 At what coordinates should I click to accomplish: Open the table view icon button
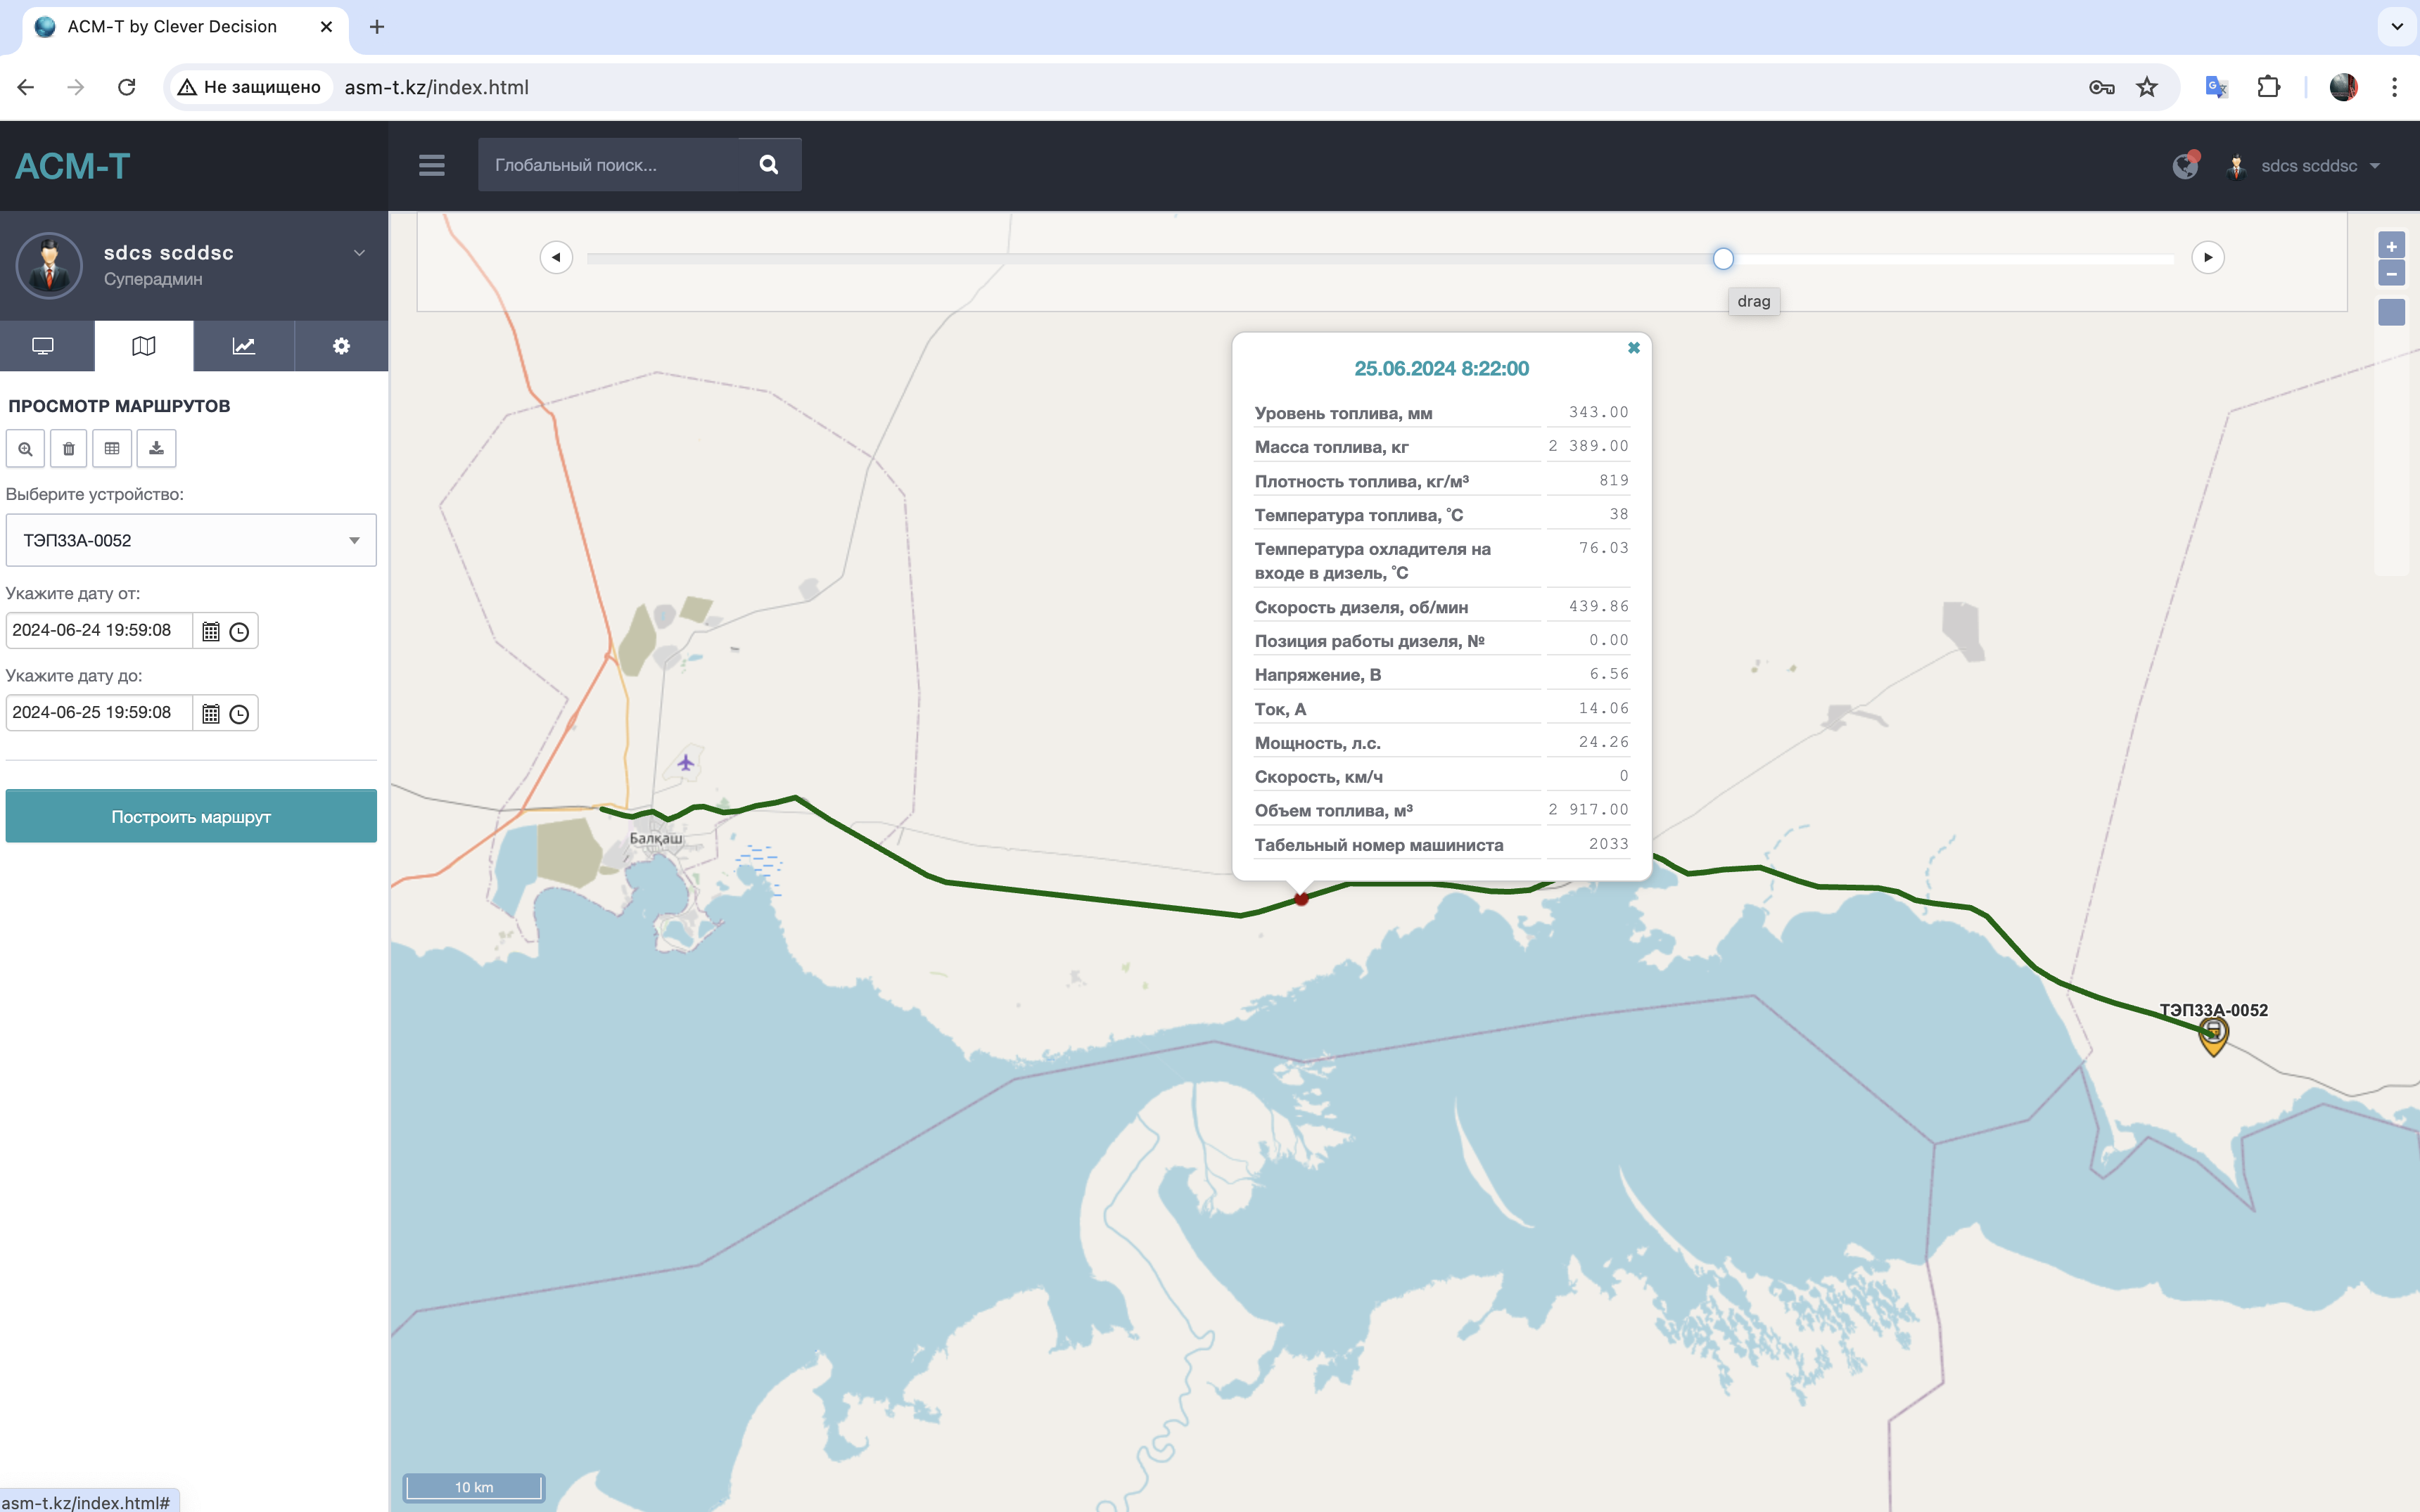point(112,449)
